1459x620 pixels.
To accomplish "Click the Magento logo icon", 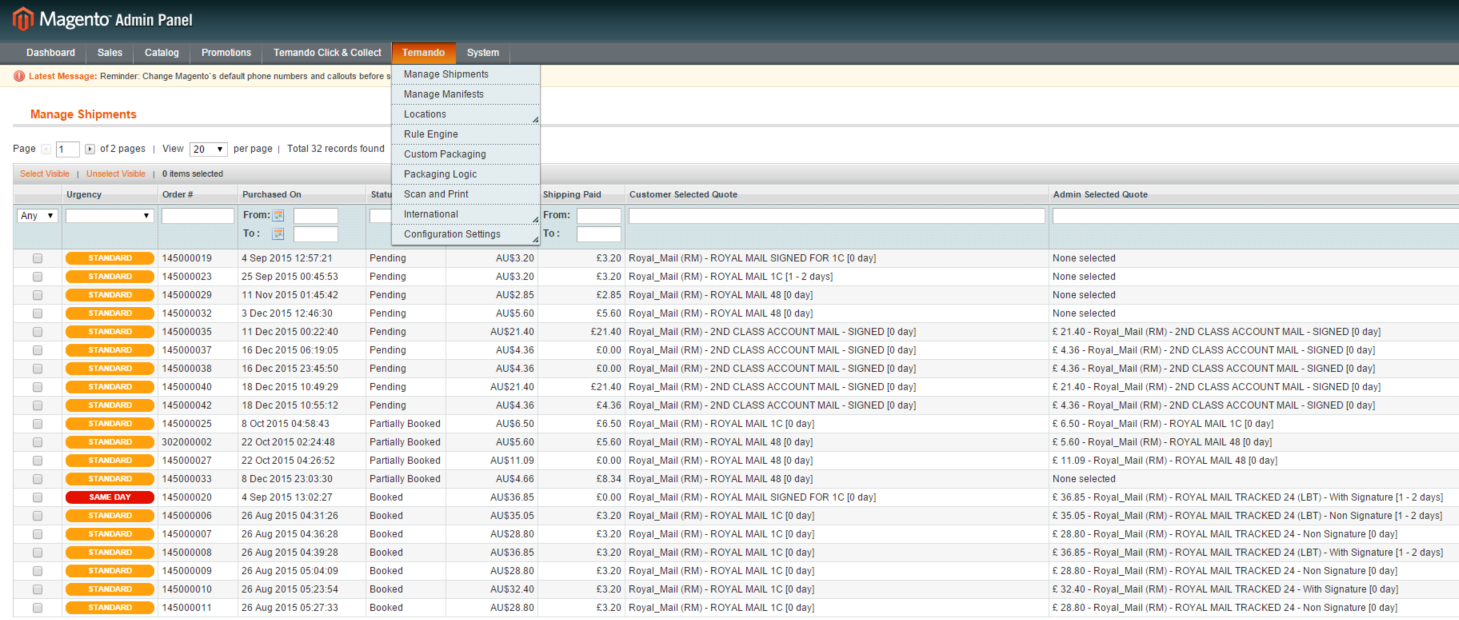I will [22, 19].
